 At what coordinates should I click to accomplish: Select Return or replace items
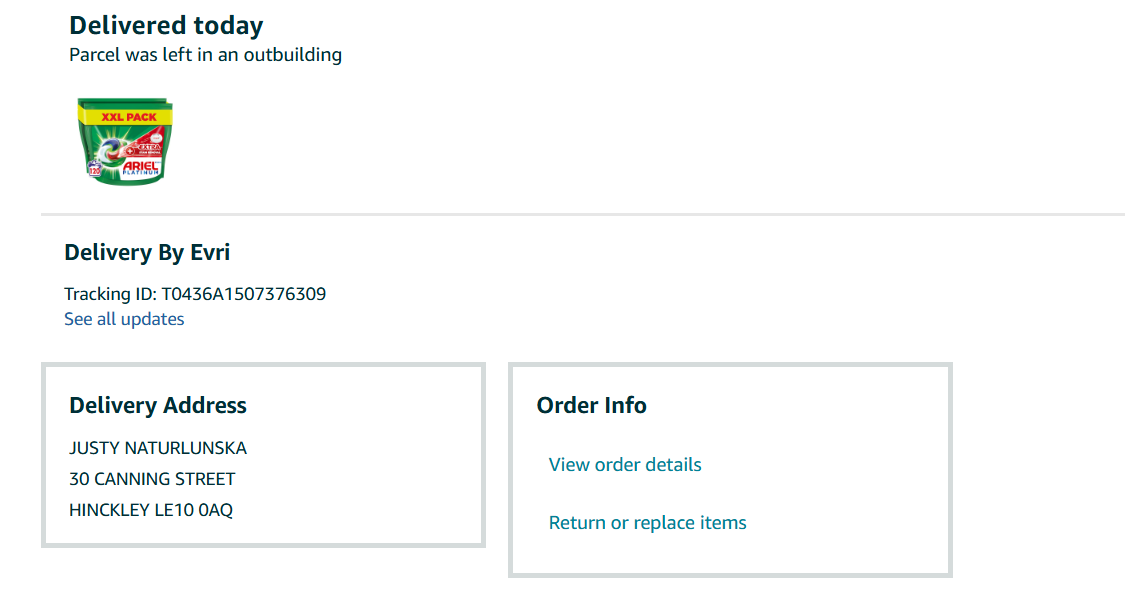point(647,522)
